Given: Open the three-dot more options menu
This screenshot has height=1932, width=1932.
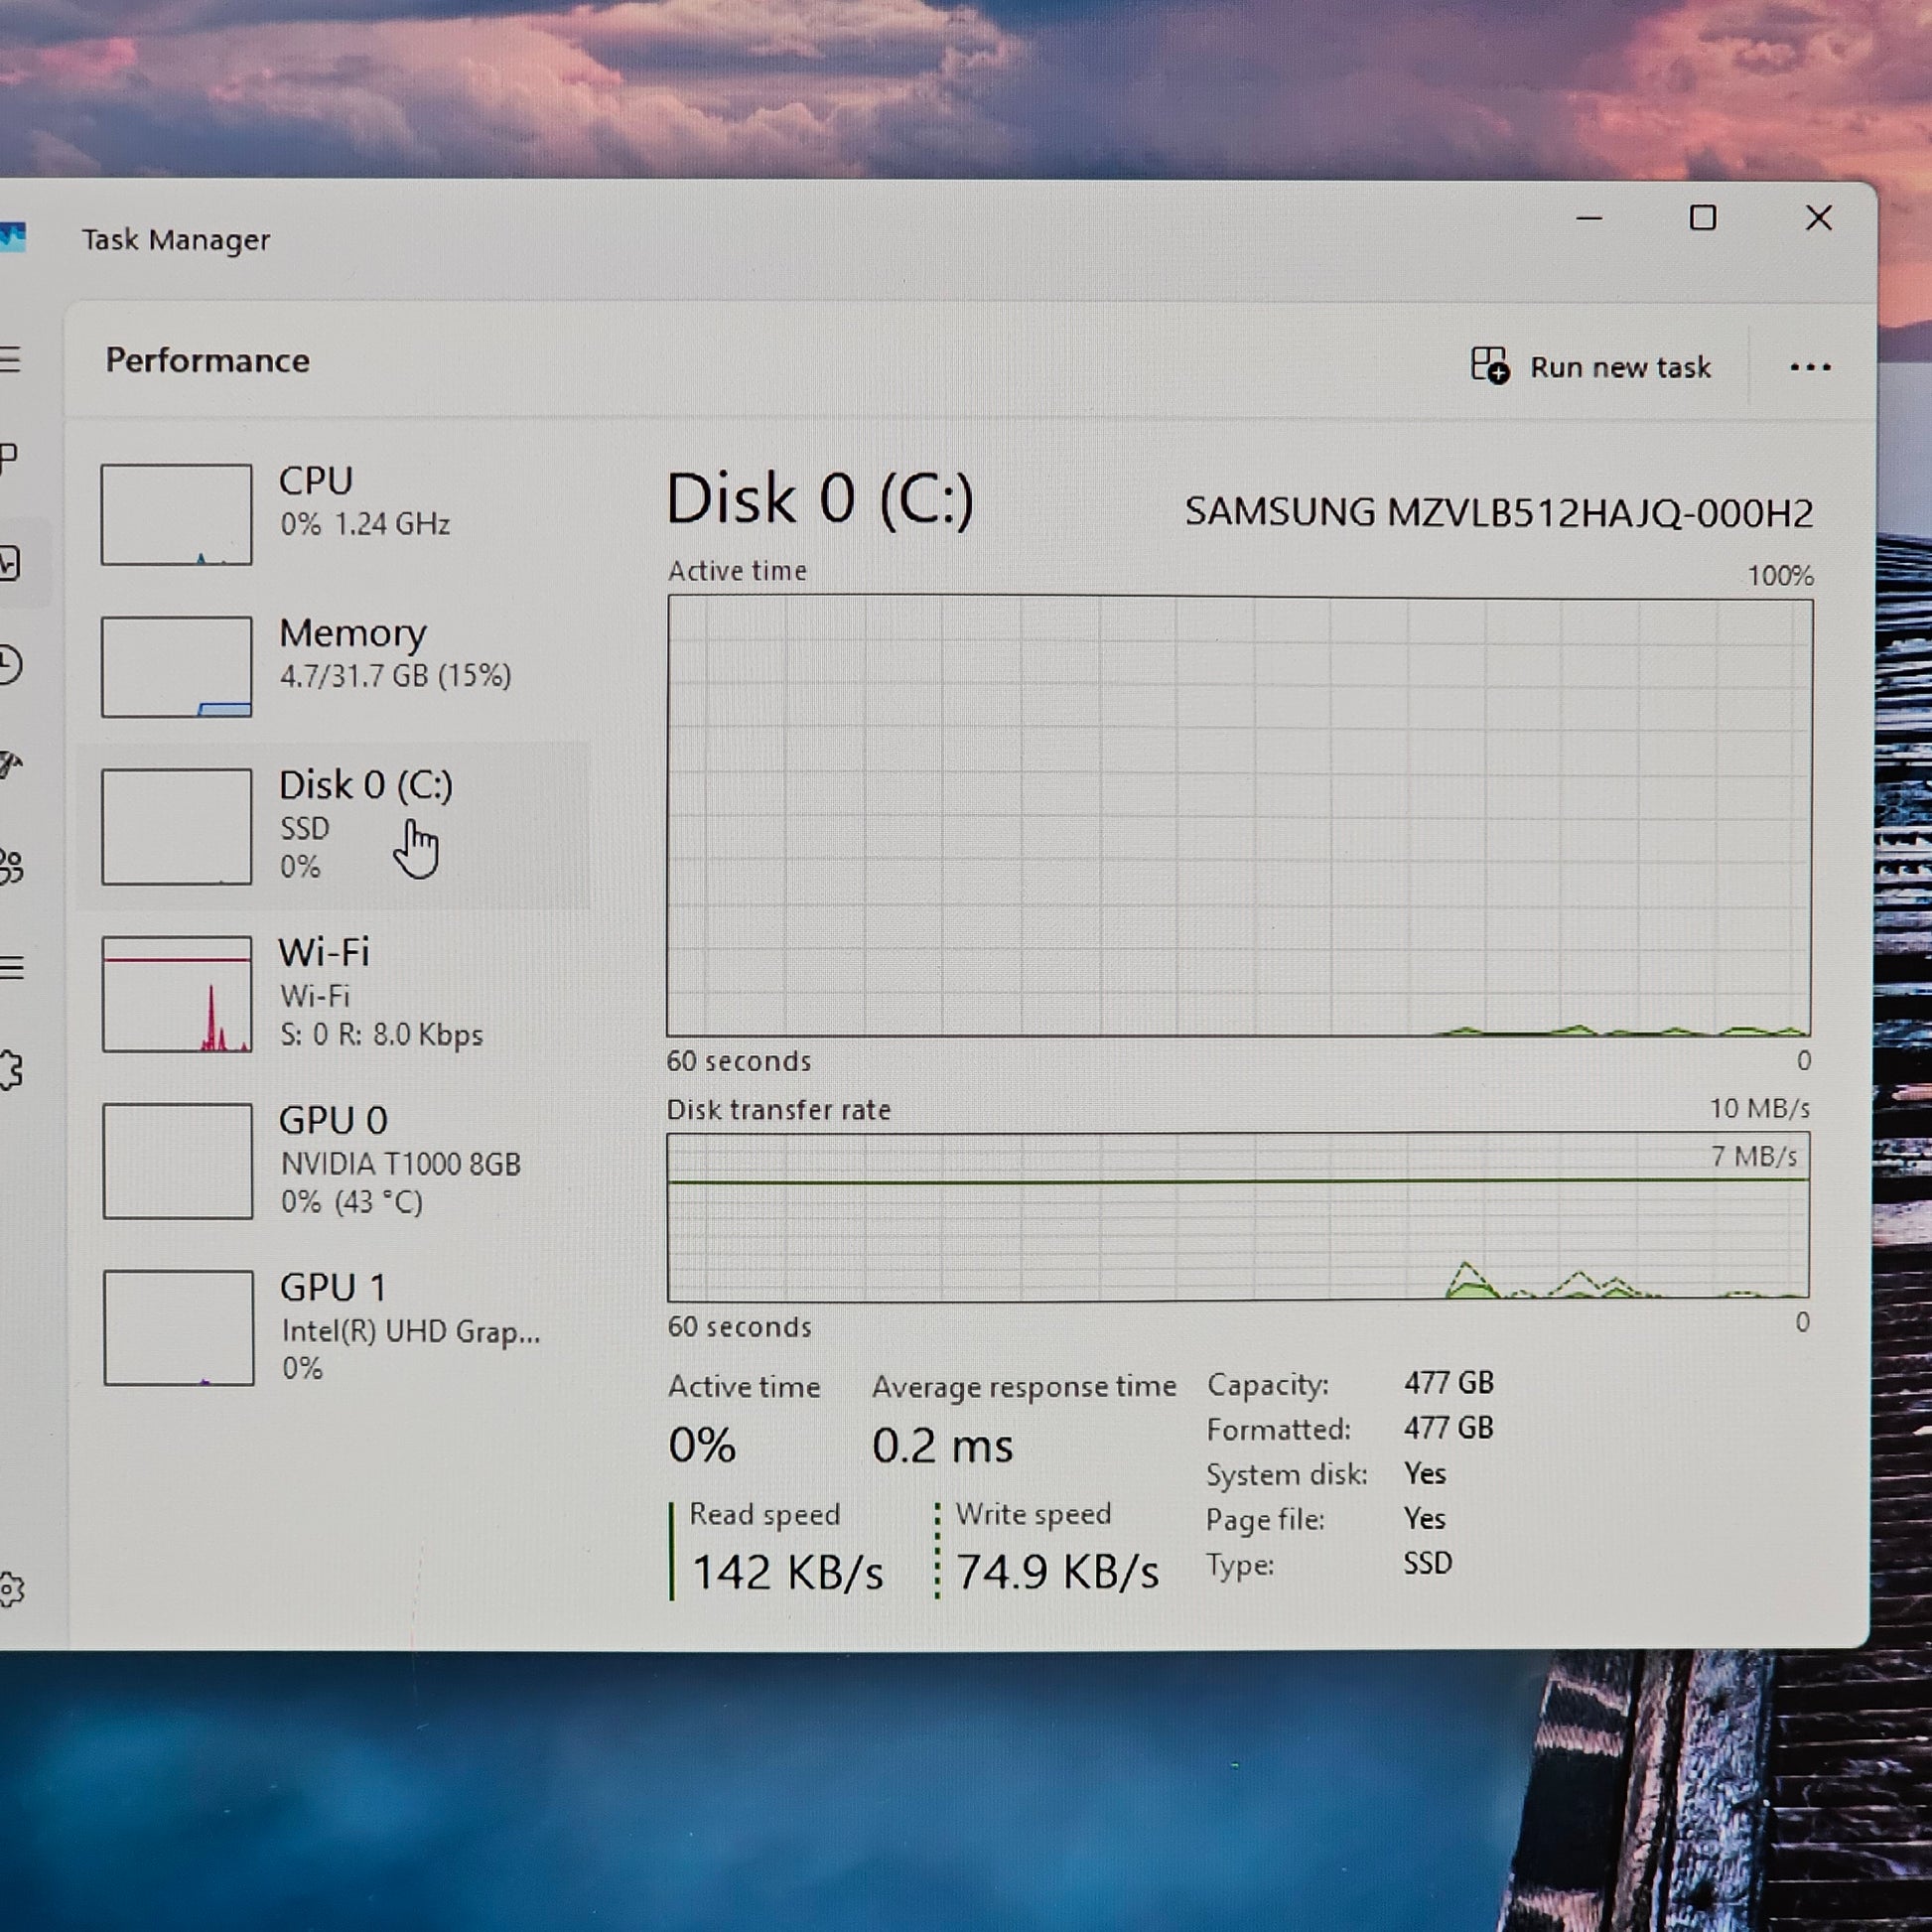Looking at the screenshot, I should (x=1810, y=368).
